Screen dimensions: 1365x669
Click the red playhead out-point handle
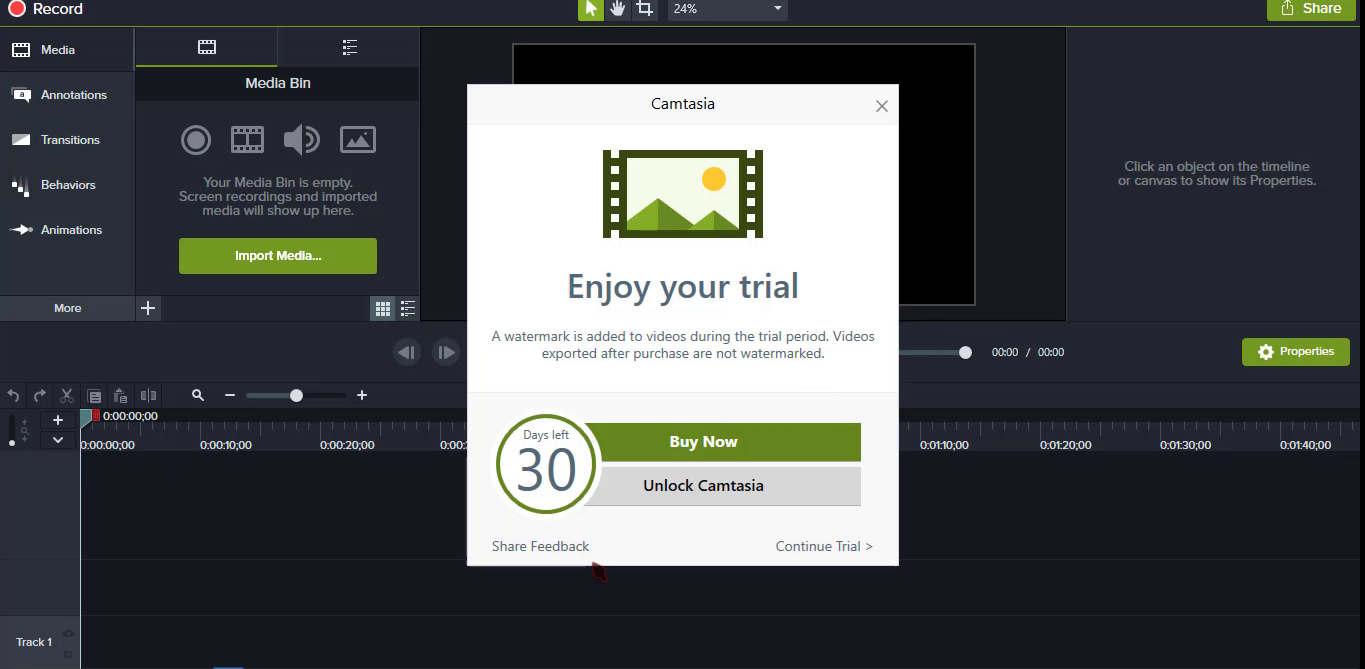pos(96,415)
